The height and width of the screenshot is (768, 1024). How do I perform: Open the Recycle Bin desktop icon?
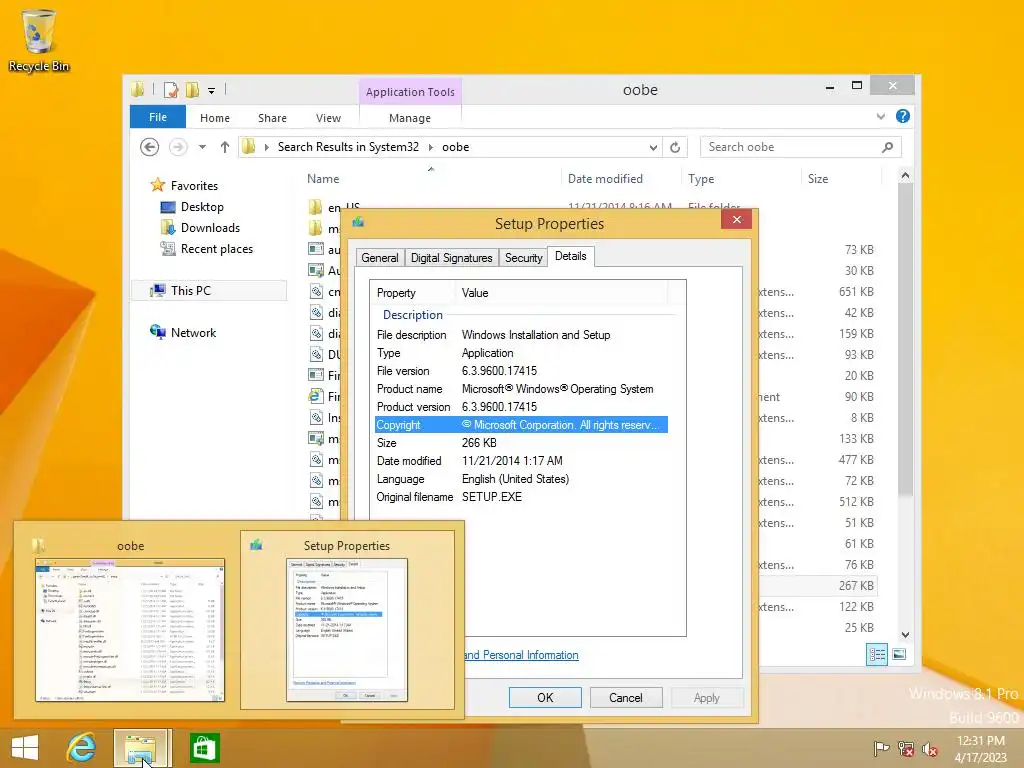pyautogui.click(x=38, y=40)
